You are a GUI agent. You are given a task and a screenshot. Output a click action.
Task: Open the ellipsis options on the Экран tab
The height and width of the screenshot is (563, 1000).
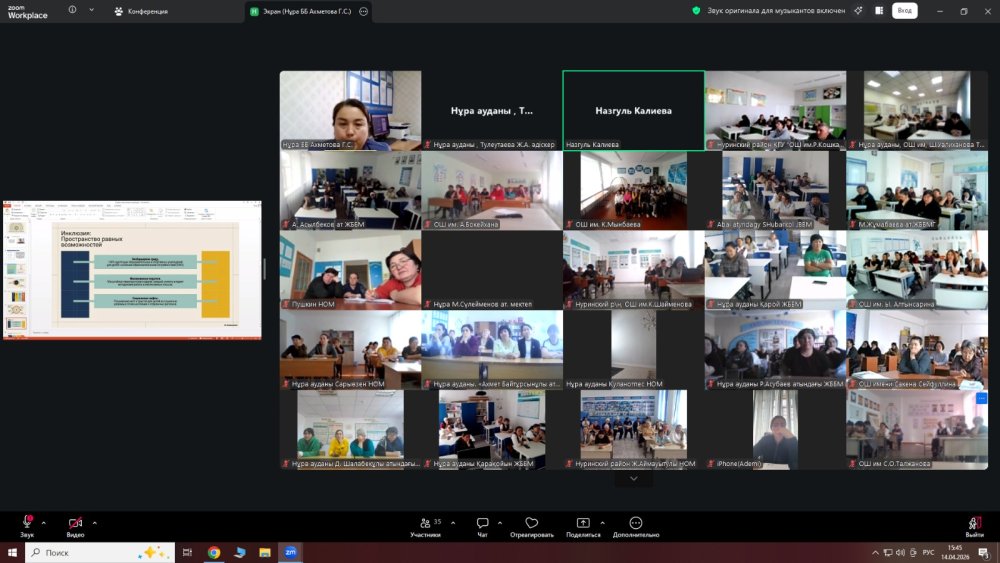(364, 11)
